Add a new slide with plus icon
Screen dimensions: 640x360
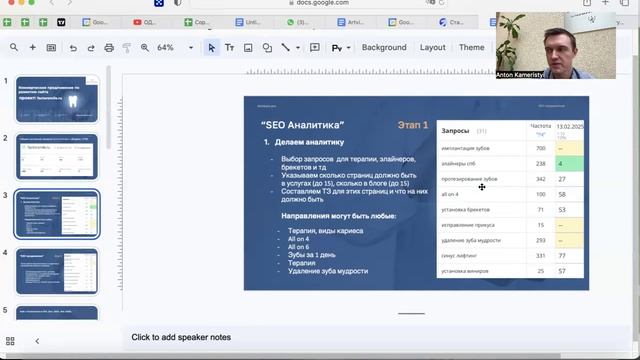(x=33, y=47)
